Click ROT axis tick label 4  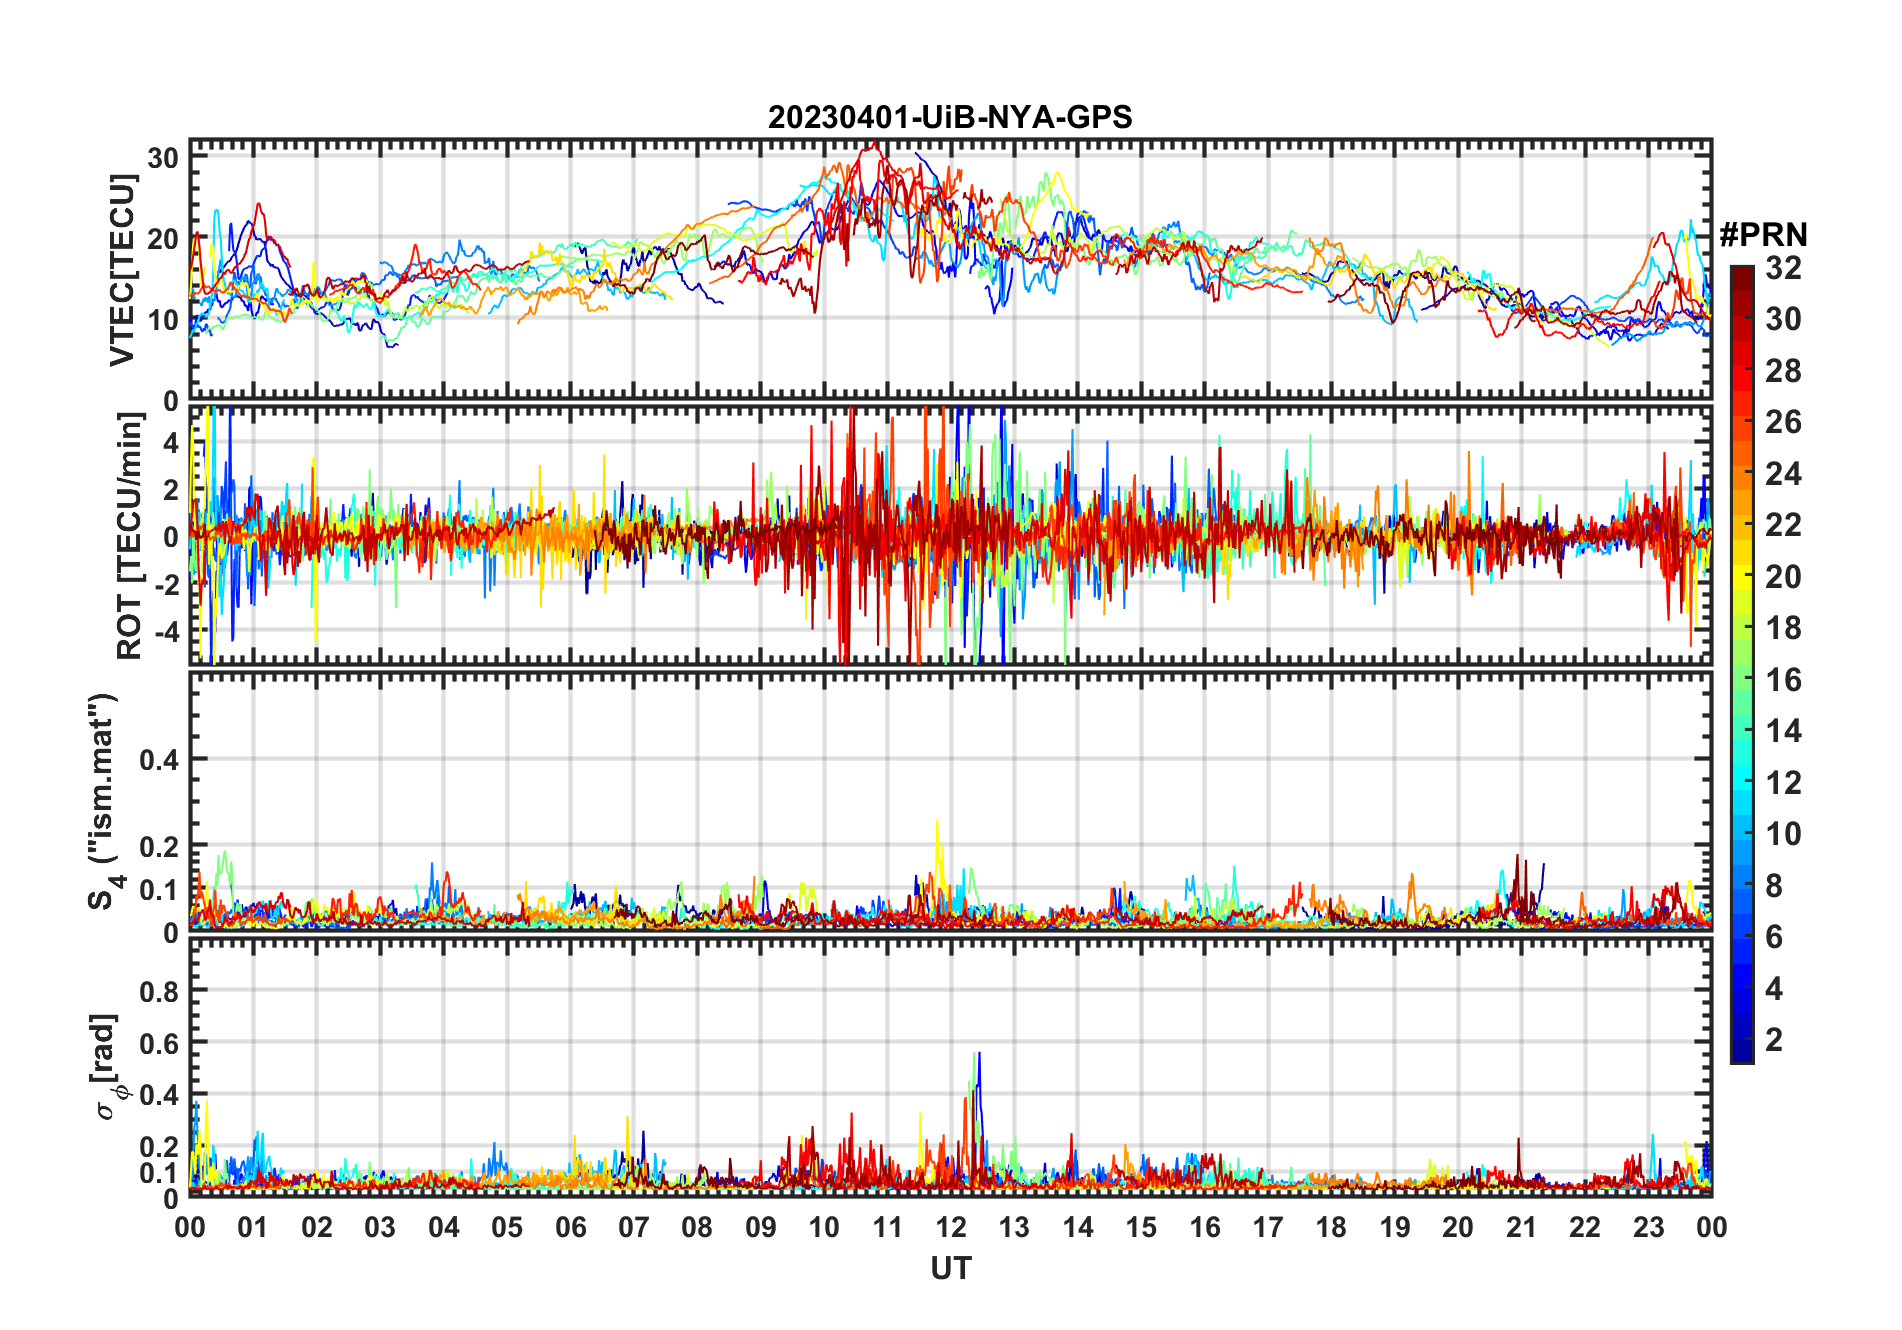pyautogui.click(x=171, y=441)
